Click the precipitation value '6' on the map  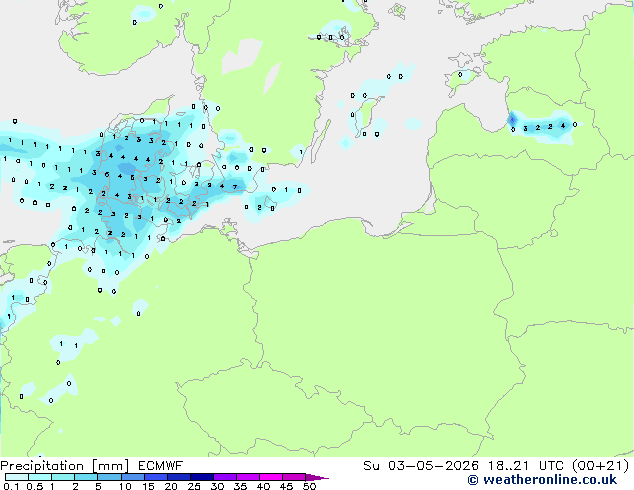coord(107,175)
